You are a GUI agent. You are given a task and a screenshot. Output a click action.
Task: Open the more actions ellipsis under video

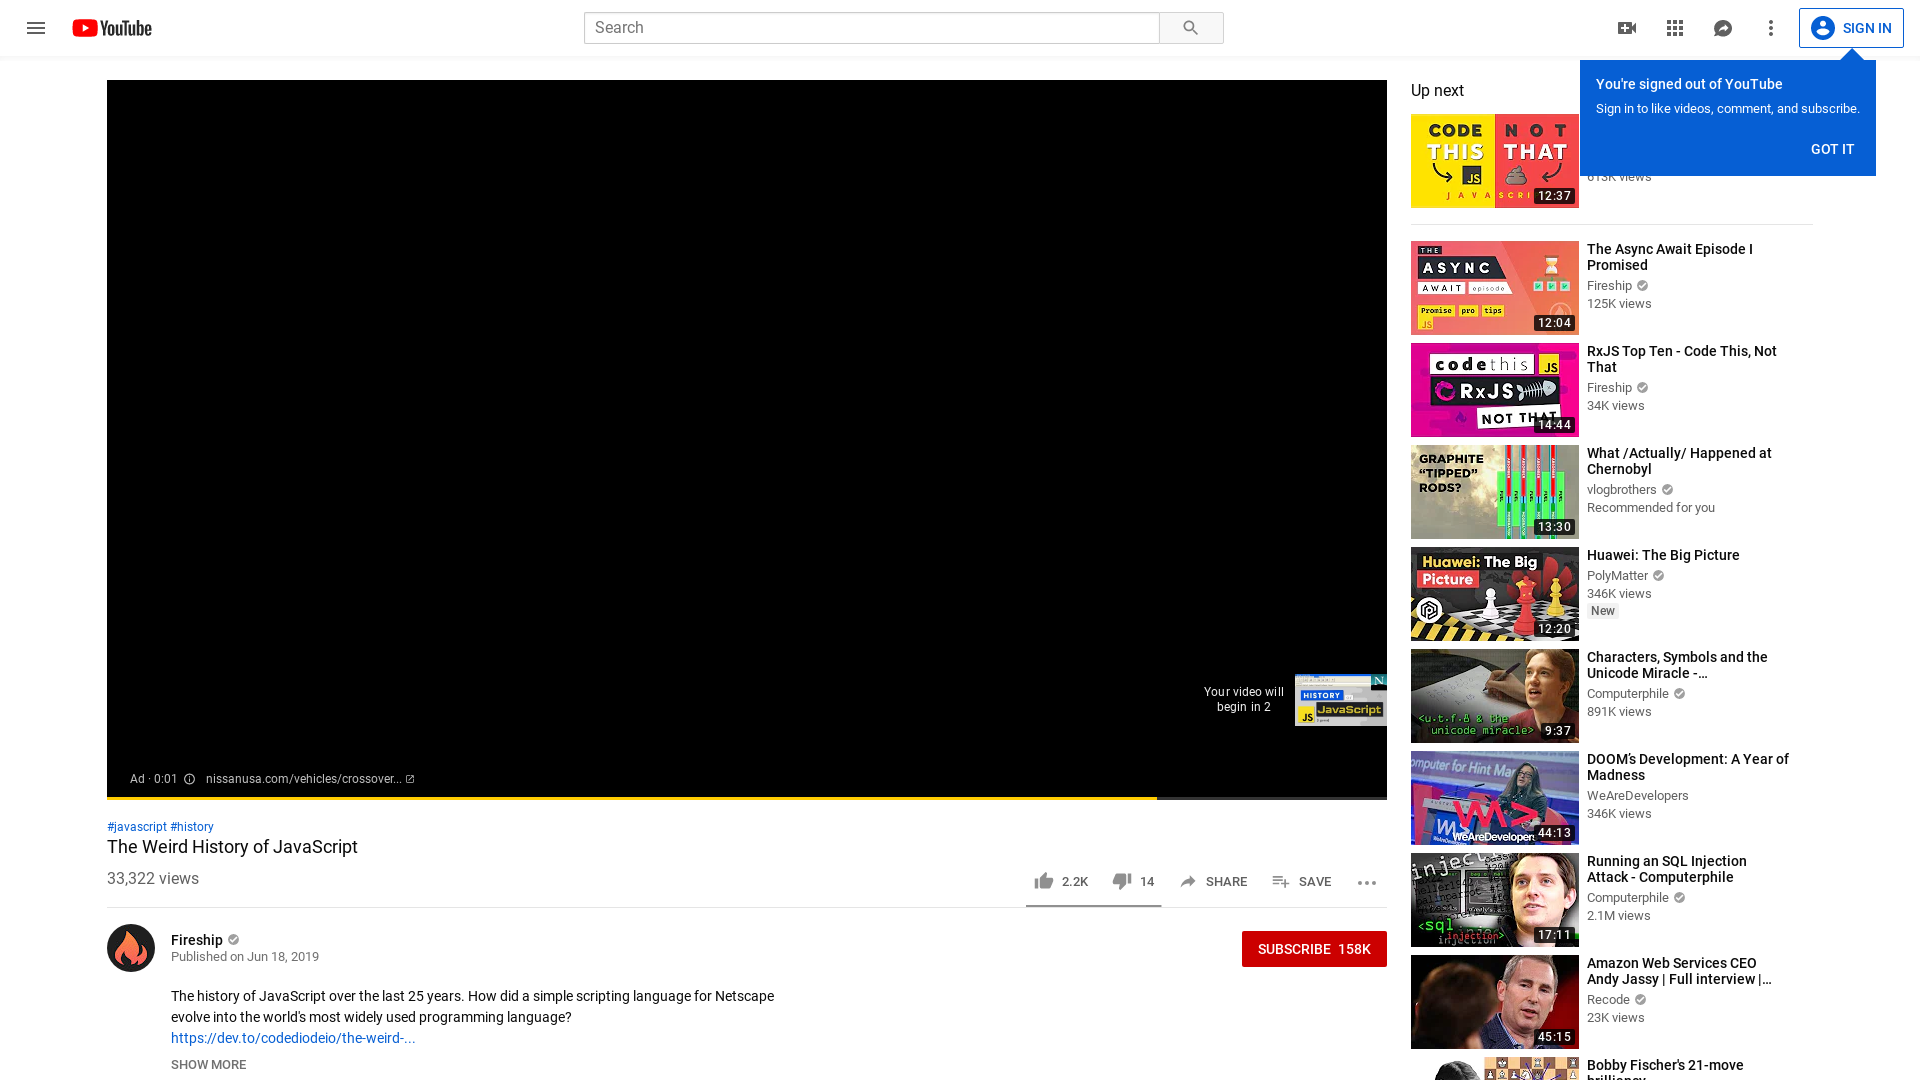(x=1367, y=882)
